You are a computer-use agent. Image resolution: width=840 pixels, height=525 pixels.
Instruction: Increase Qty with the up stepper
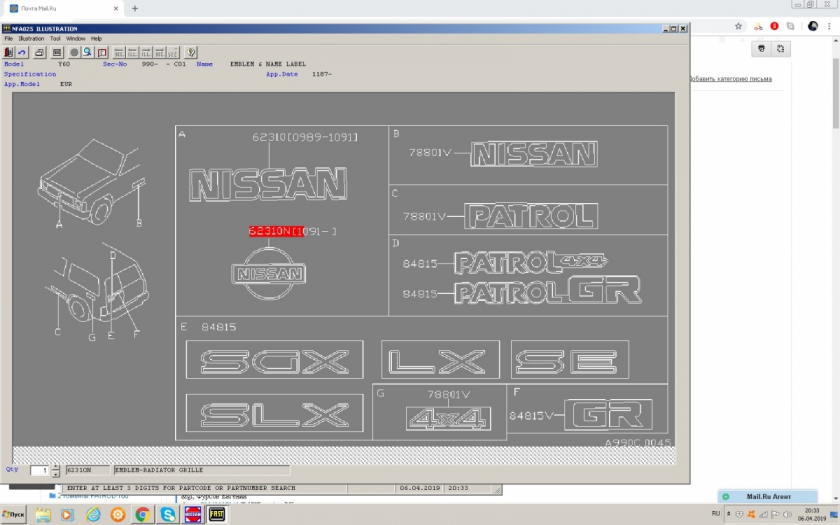[56, 468]
